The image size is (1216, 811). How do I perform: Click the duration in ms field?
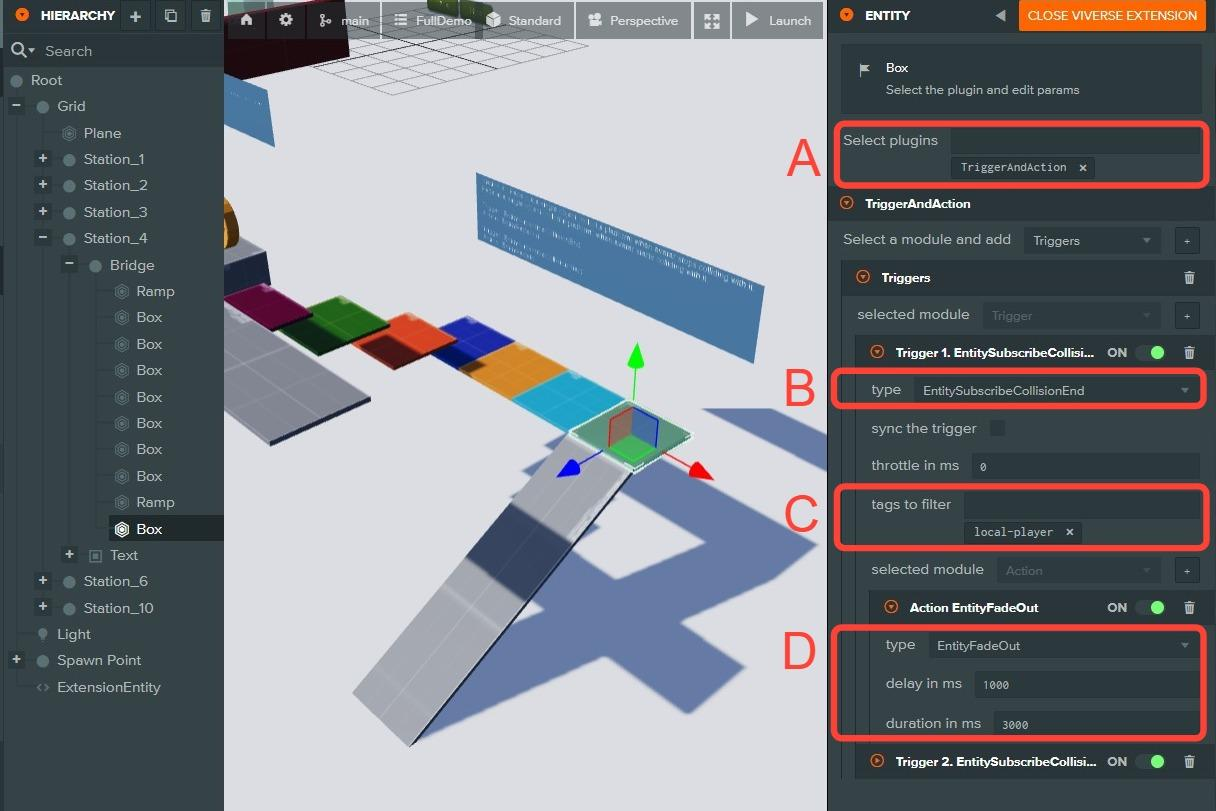tap(1086, 724)
